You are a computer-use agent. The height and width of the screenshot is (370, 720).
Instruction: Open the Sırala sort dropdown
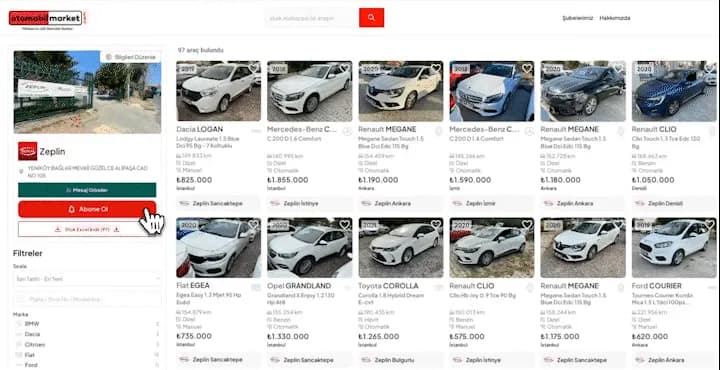(87, 279)
